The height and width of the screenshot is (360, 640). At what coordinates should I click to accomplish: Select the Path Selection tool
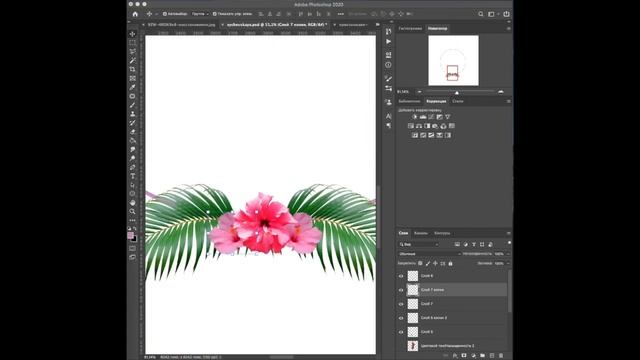(x=132, y=185)
